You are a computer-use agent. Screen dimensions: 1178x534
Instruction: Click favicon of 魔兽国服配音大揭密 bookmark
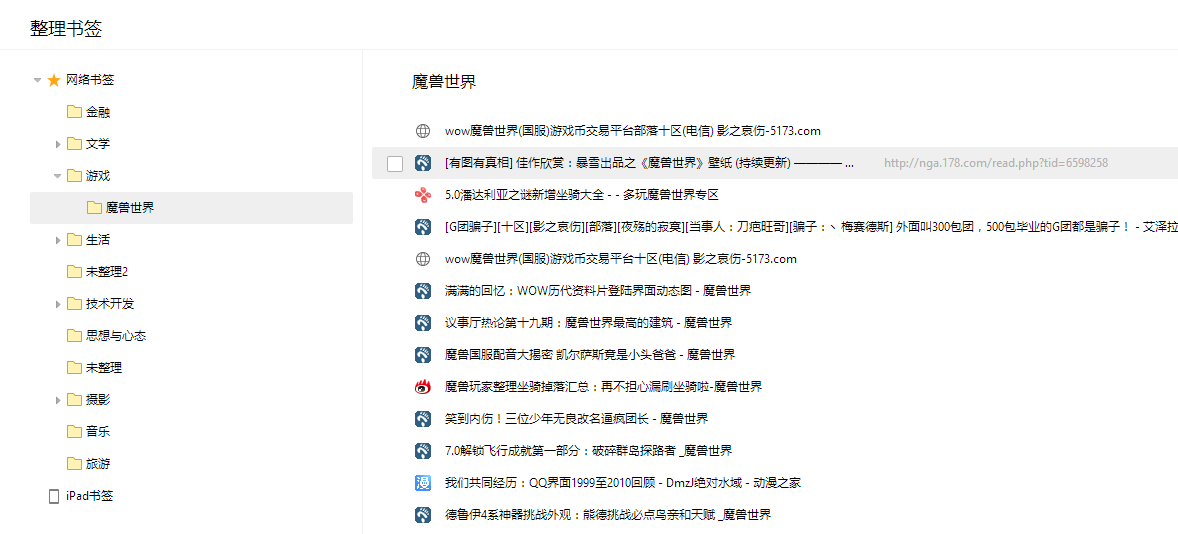pos(422,354)
